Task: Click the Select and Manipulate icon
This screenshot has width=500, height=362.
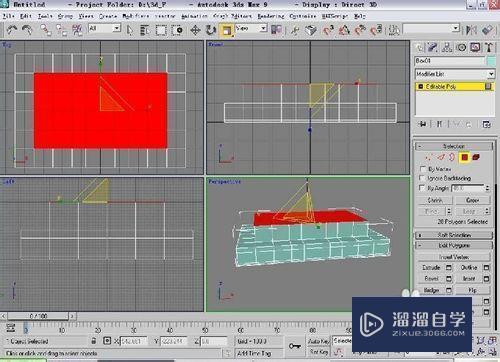Action: 295,30
